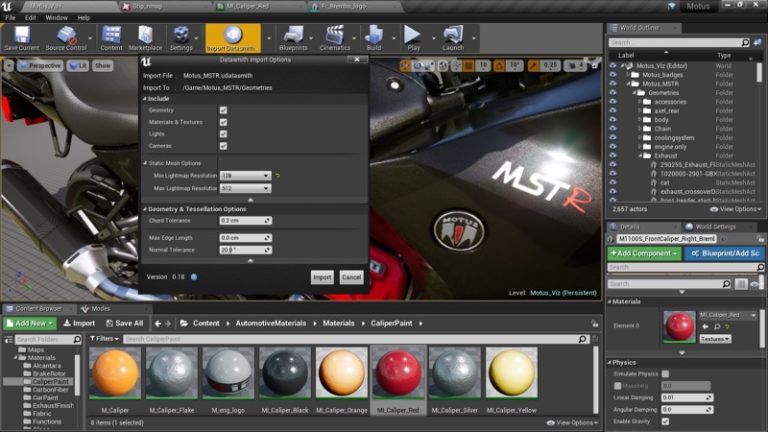Open the Cinematics toolbar icon

pyautogui.click(x=335, y=38)
